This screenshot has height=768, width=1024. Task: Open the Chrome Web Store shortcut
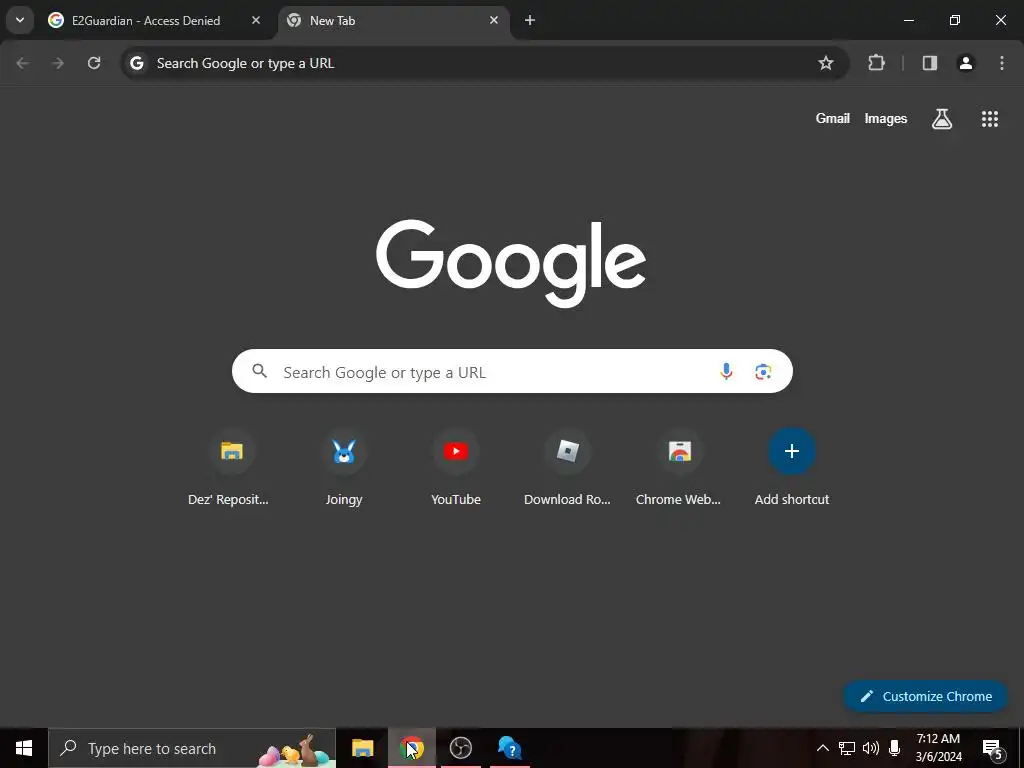pos(679,469)
